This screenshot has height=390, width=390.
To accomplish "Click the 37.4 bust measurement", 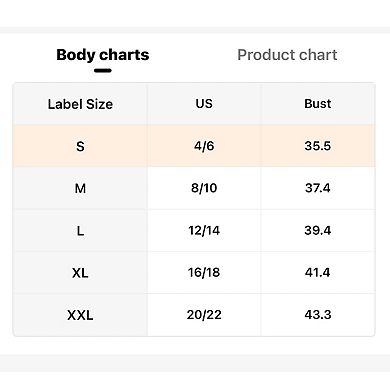I will [318, 188].
